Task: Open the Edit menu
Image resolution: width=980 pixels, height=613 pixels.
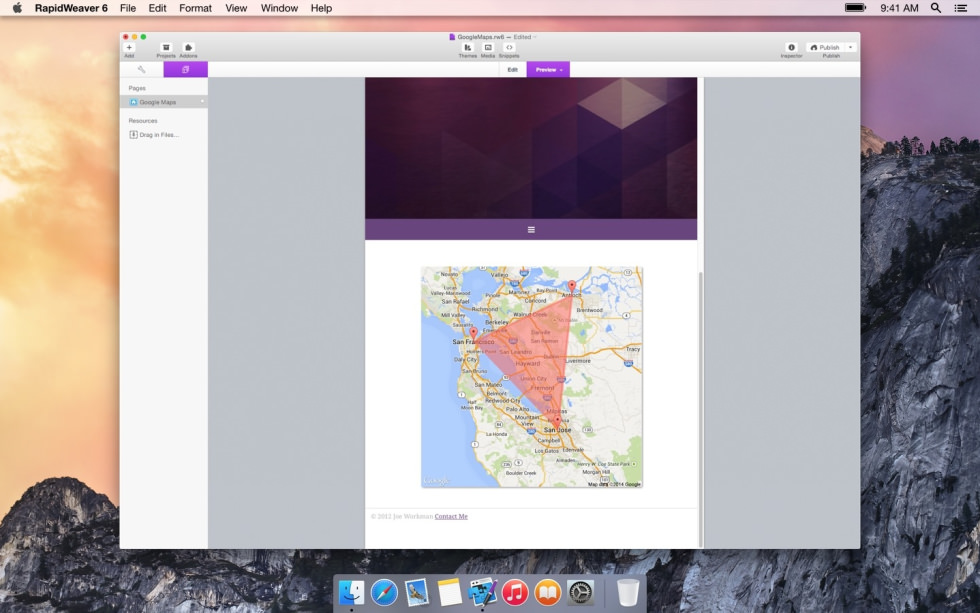Action: click(158, 8)
